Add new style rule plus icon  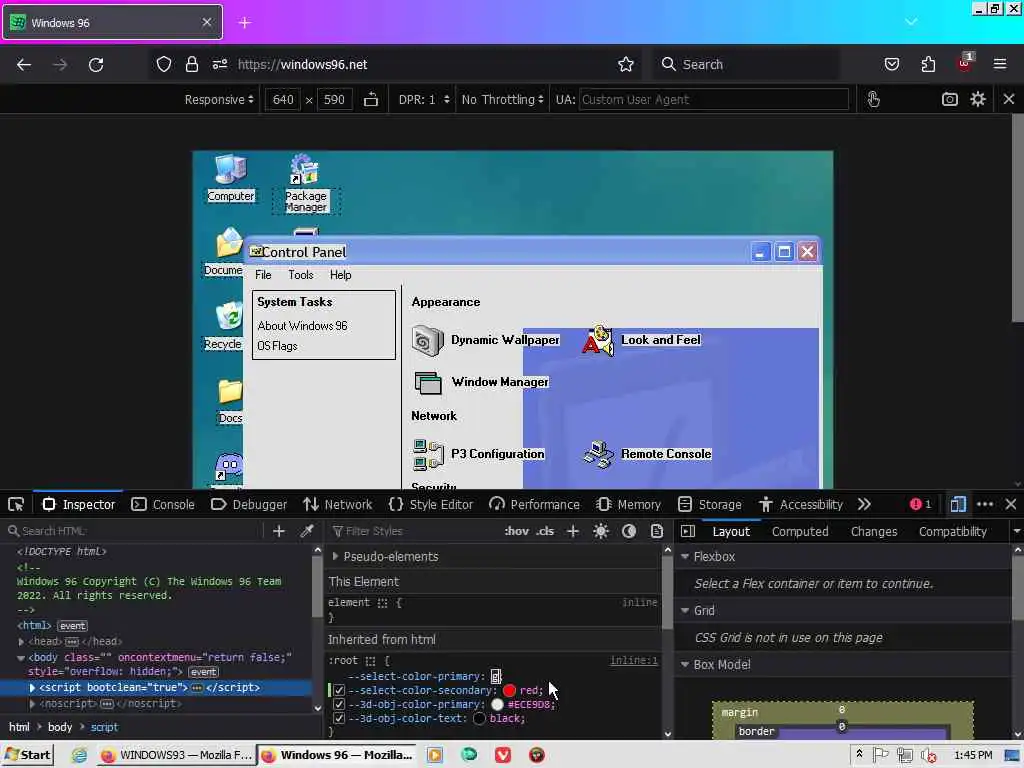coord(573,531)
